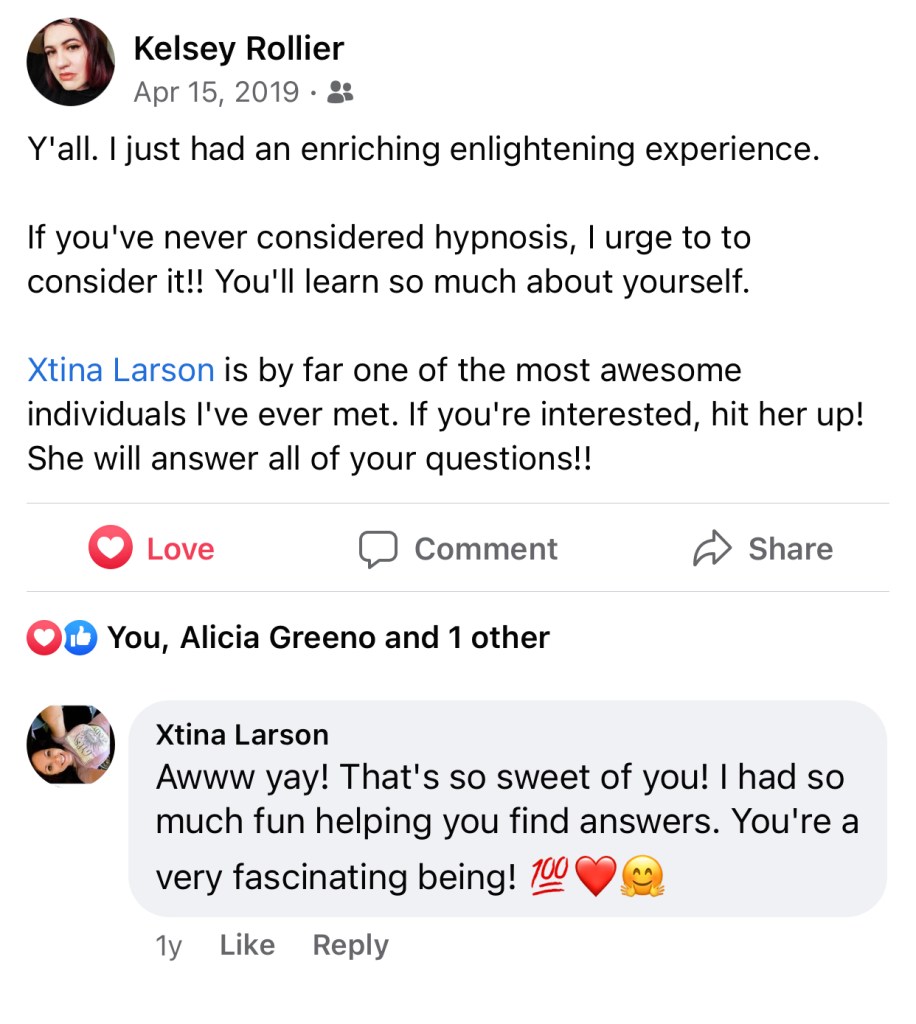
Task: Open the commenter Xtina Larson's avatar
Action: pyautogui.click(x=70, y=746)
